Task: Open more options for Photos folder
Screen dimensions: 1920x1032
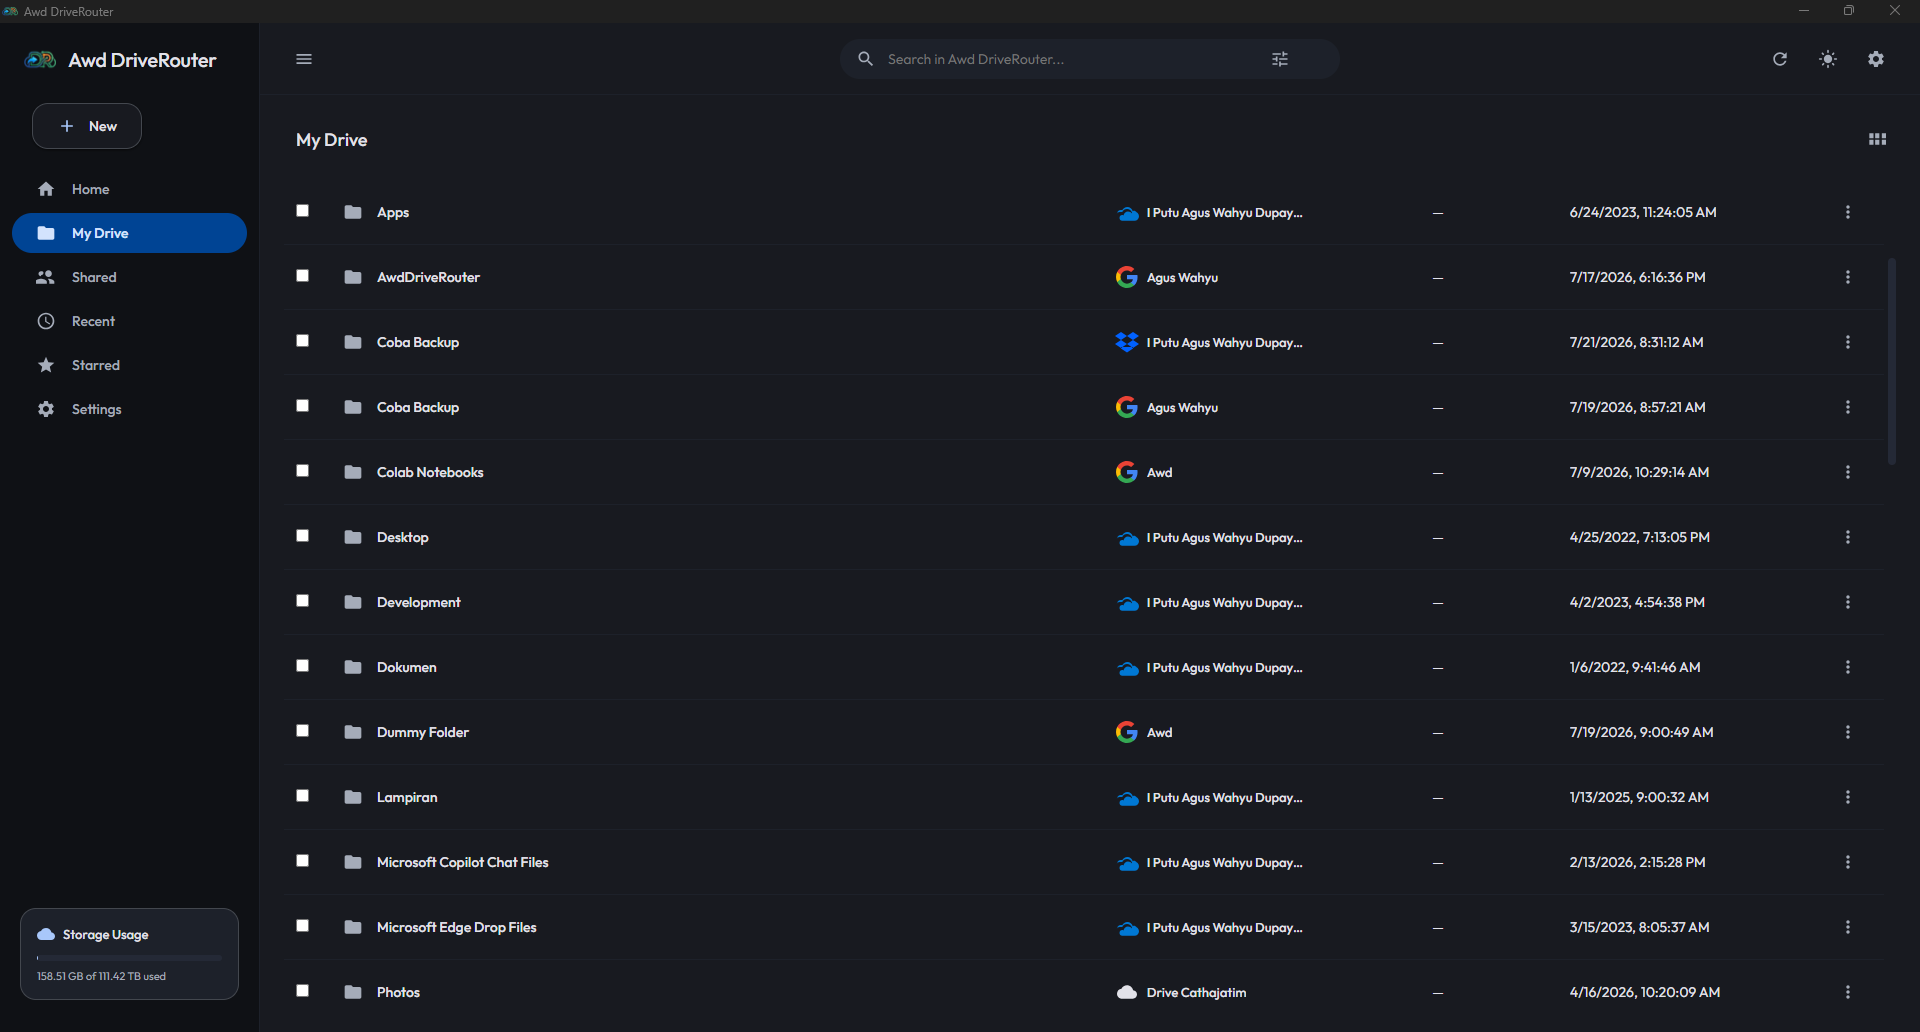Action: 1848,992
